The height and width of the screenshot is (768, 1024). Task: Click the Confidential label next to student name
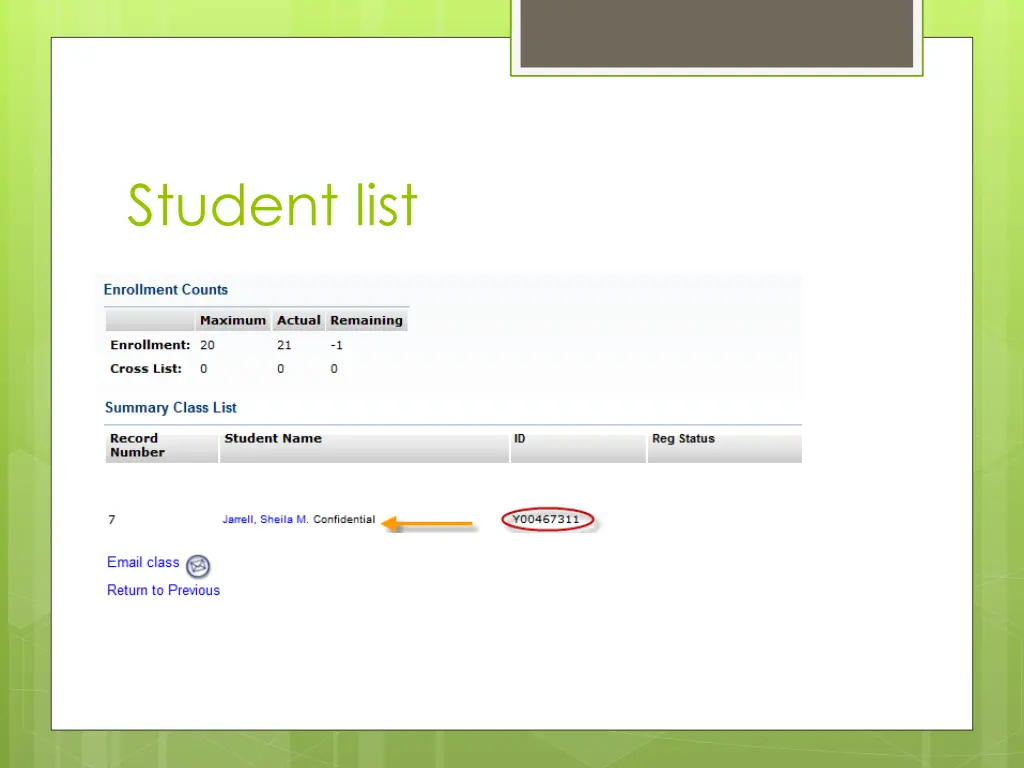click(344, 519)
